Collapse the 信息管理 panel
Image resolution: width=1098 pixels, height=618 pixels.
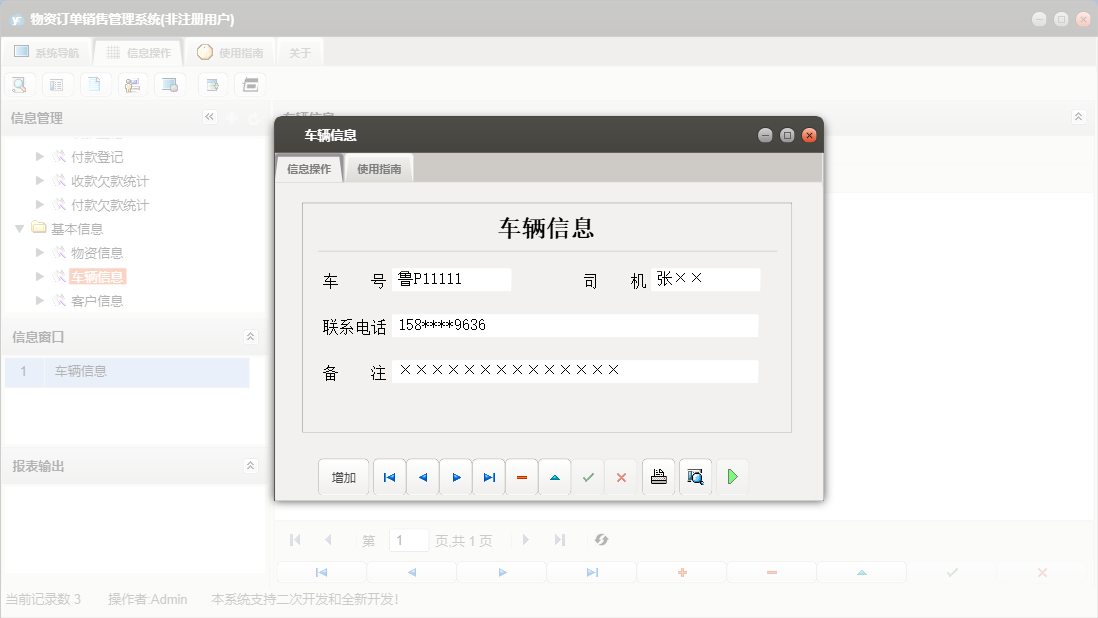209,117
